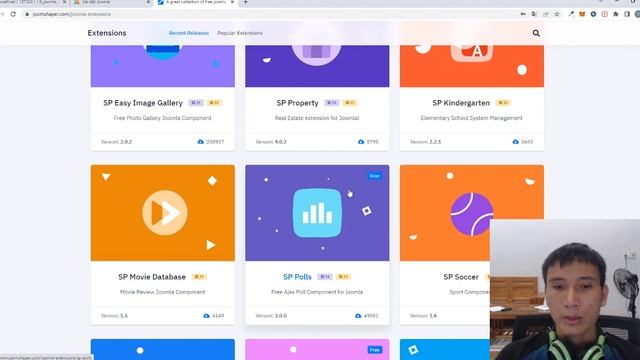Close the middle browser tab with Joomla icon

[x=148, y=2]
